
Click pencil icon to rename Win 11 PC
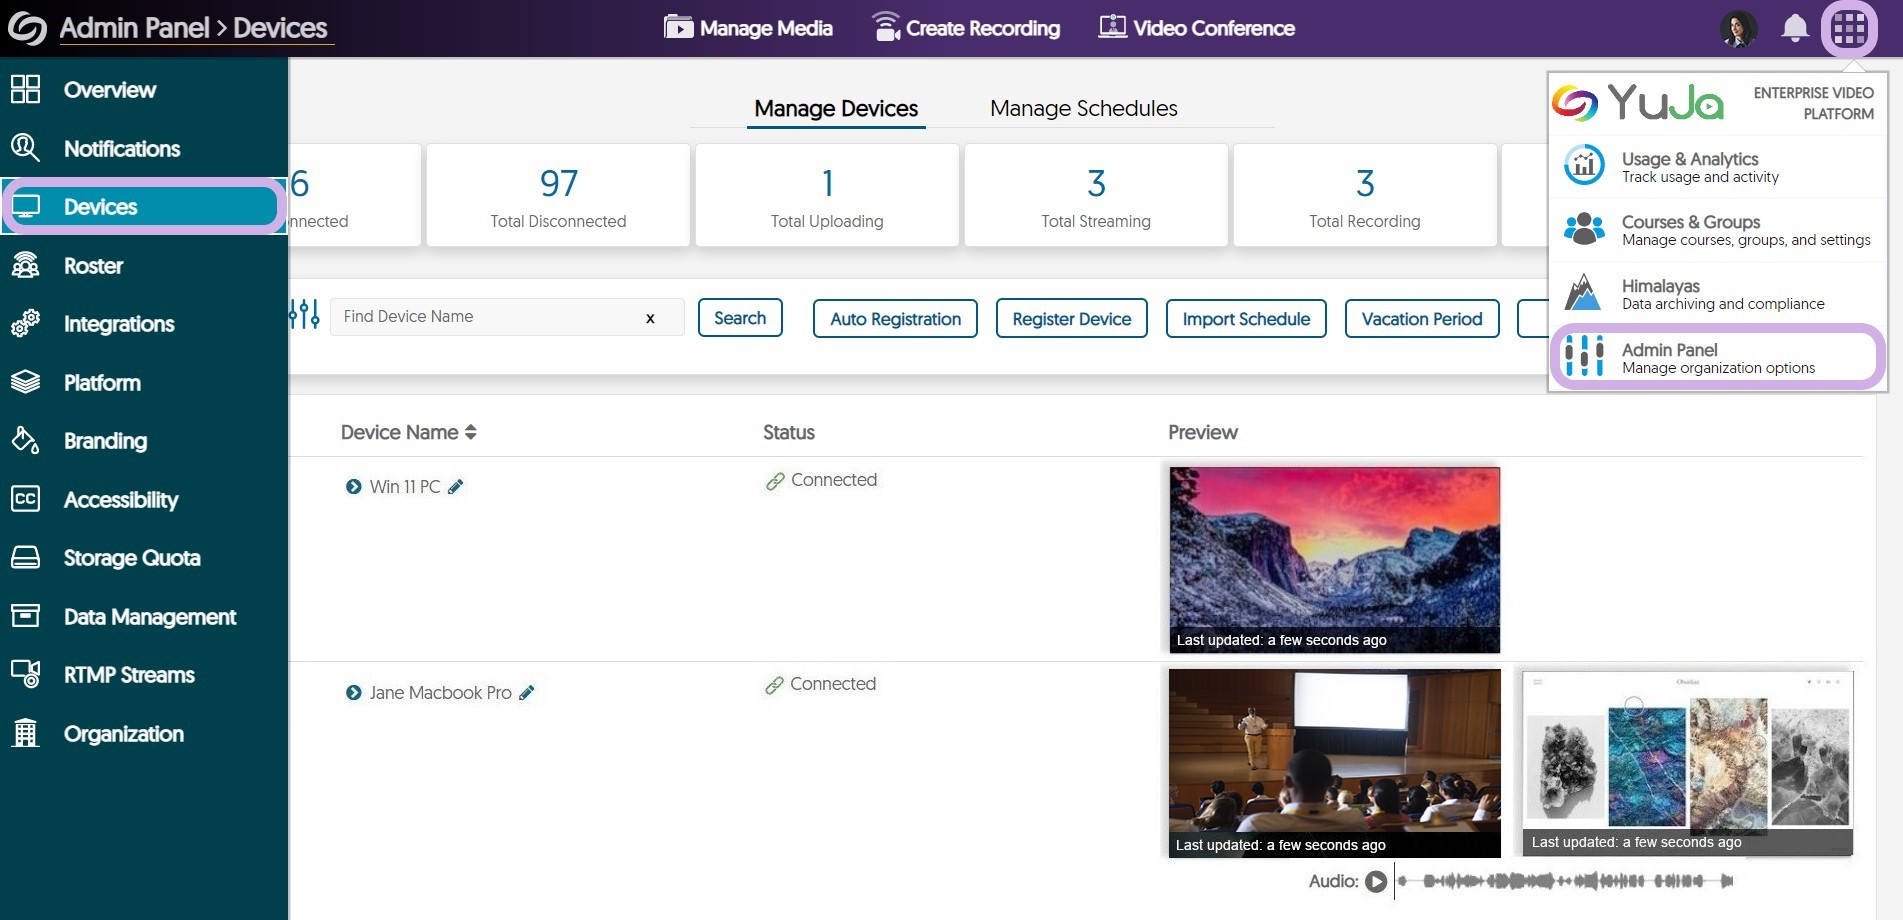pyautogui.click(x=456, y=487)
